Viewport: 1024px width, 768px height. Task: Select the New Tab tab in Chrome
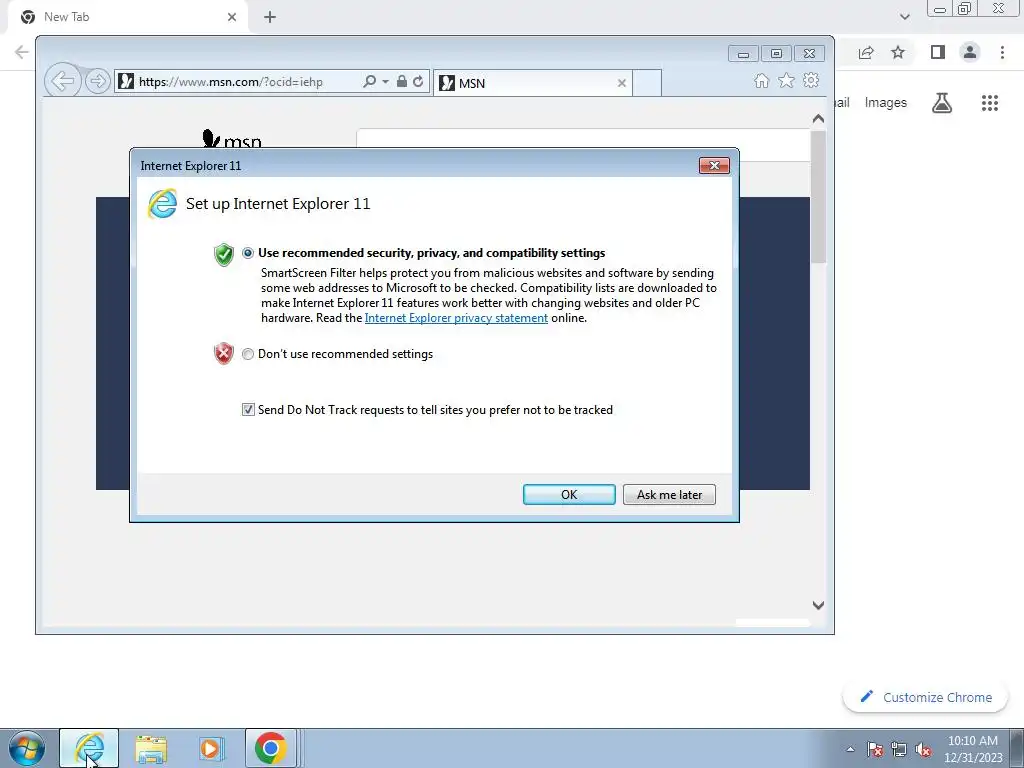[127, 17]
